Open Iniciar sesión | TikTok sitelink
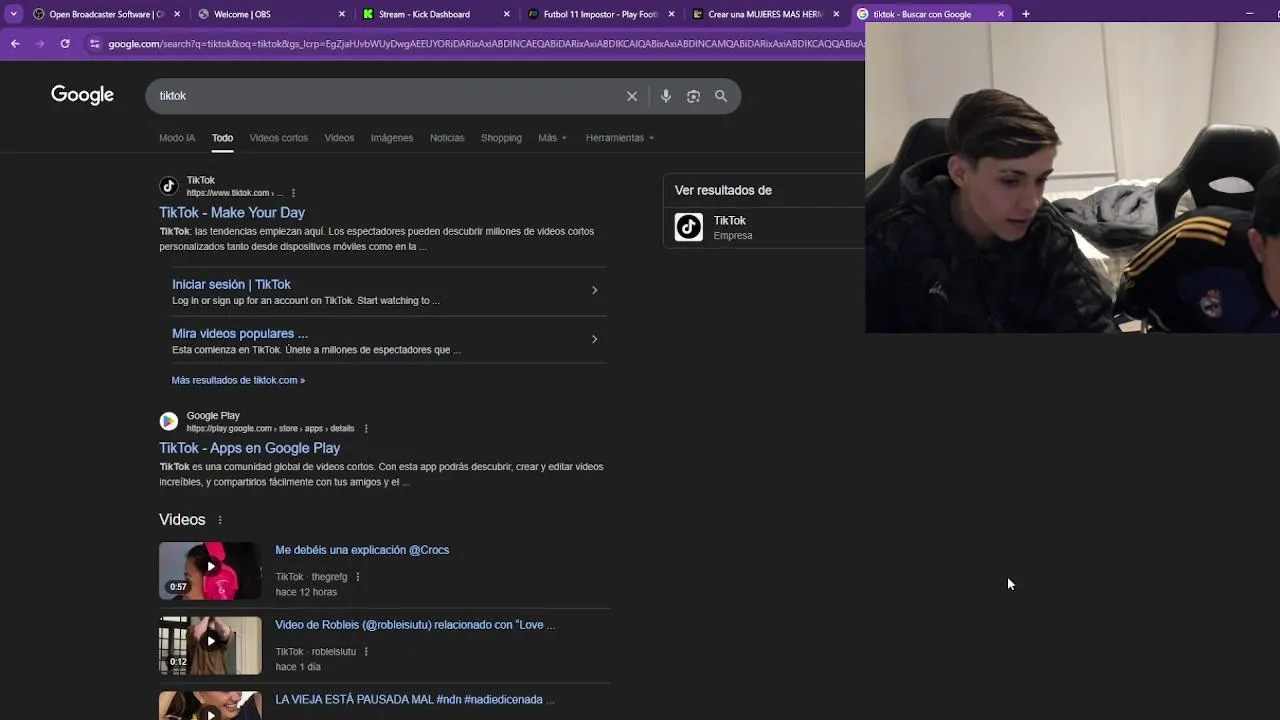 click(x=231, y=284)
